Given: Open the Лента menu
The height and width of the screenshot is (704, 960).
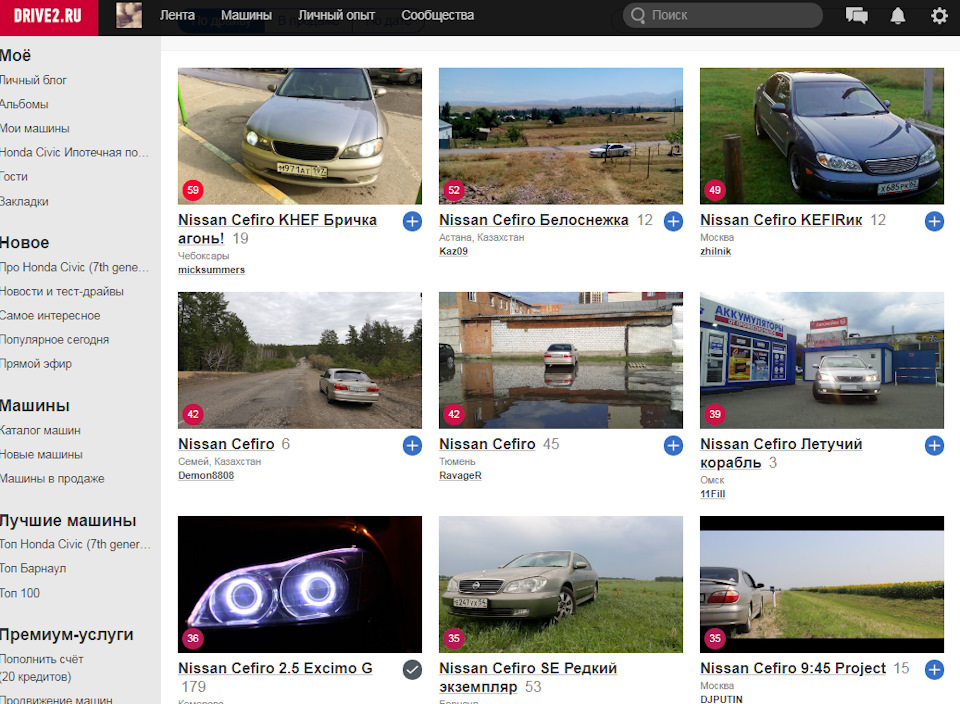Looking at the screenshot, I should click(x=177, y=15).
